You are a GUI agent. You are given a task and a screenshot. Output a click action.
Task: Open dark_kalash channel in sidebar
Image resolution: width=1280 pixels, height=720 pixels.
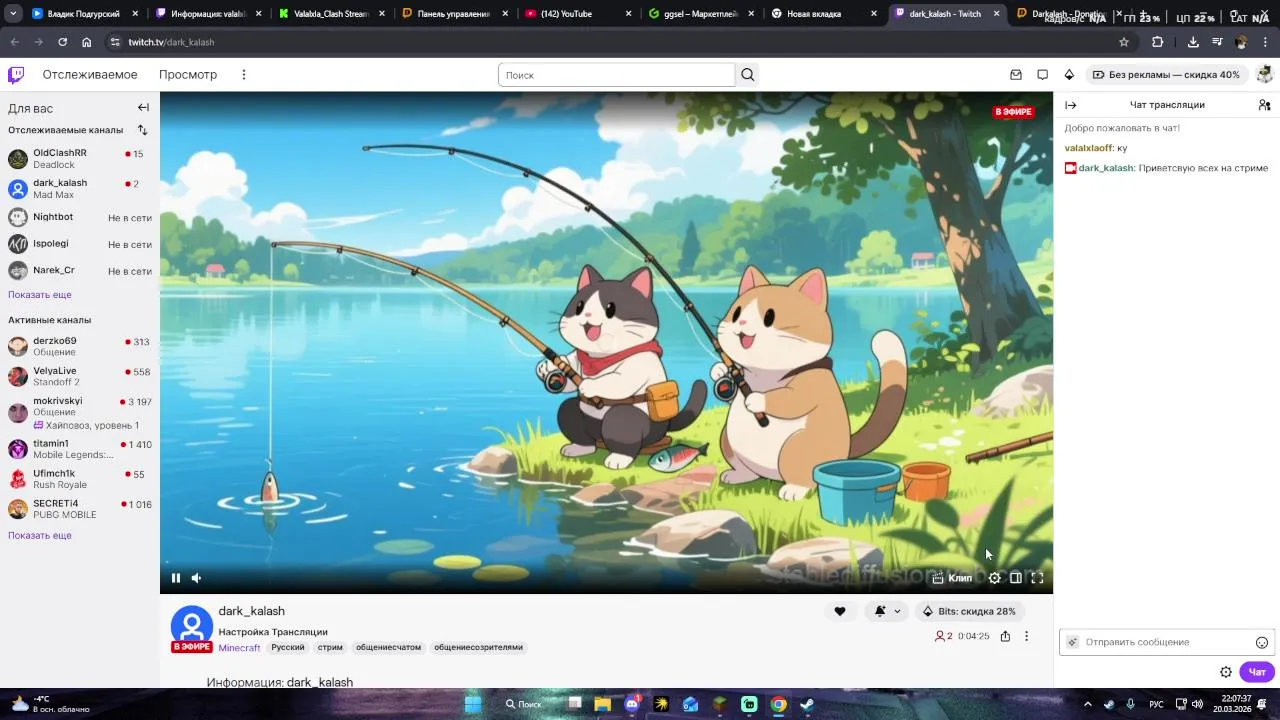click(79, 189)
